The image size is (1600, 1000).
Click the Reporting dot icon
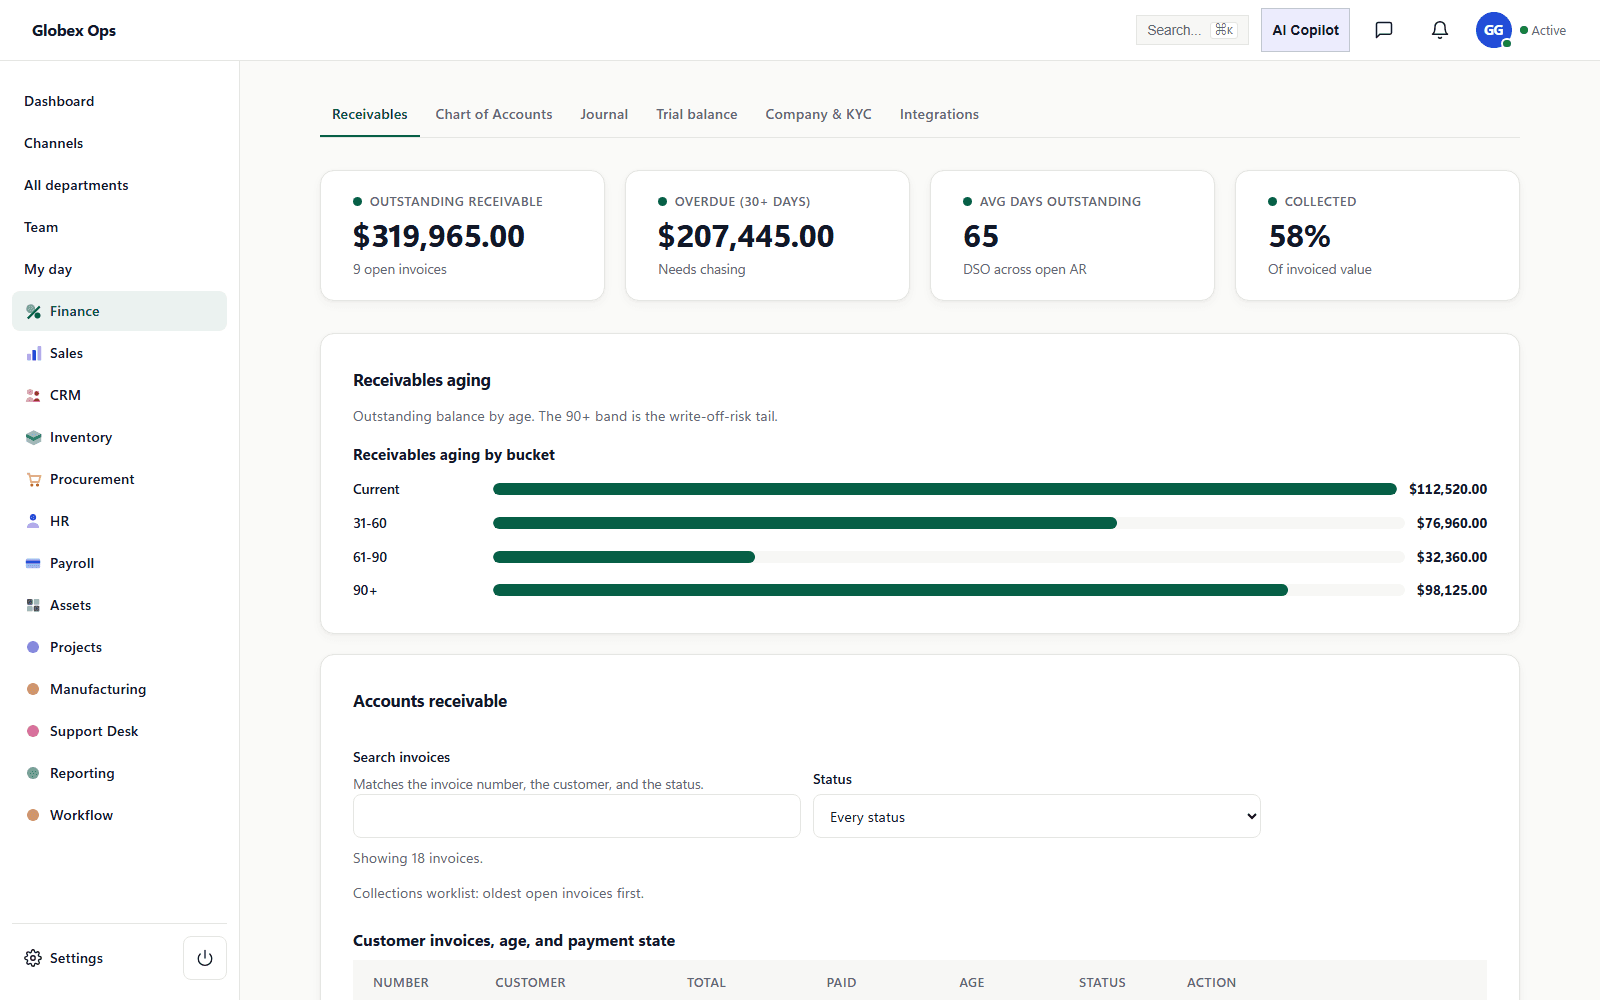point(33,773)
